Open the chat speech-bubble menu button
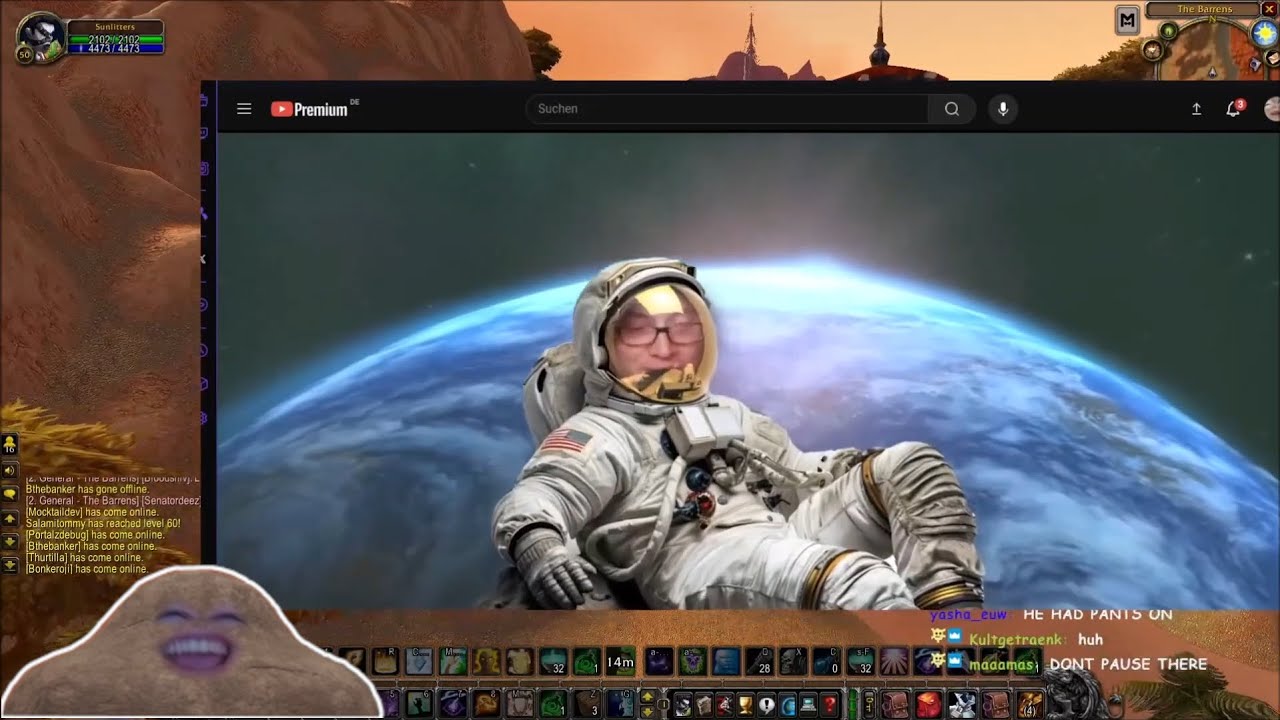 click(x=10, y=494)
